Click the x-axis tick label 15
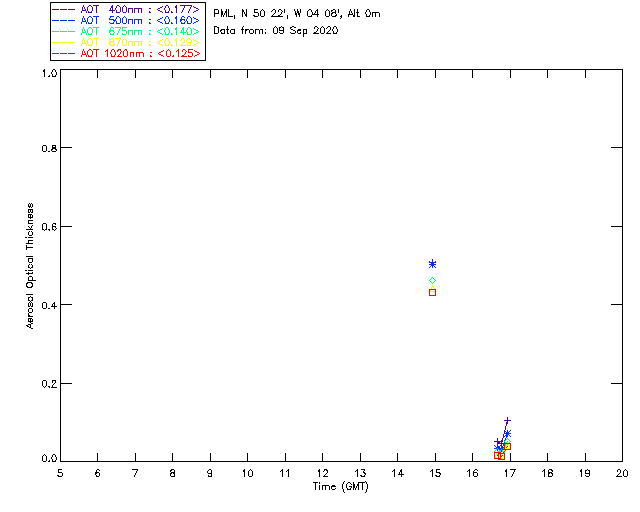This screenshot has height=512, width=640. (435, 473)
